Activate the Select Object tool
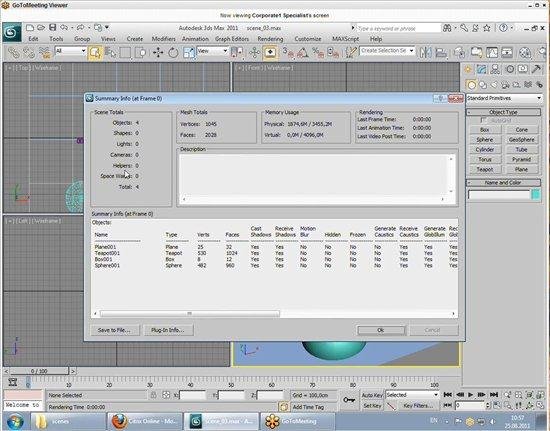The width and height of the screenshot is (550, 431). pos(95,53)
